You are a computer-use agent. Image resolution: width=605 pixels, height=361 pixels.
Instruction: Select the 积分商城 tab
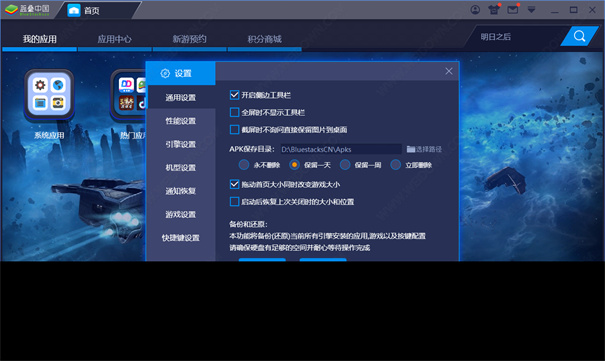265,39
